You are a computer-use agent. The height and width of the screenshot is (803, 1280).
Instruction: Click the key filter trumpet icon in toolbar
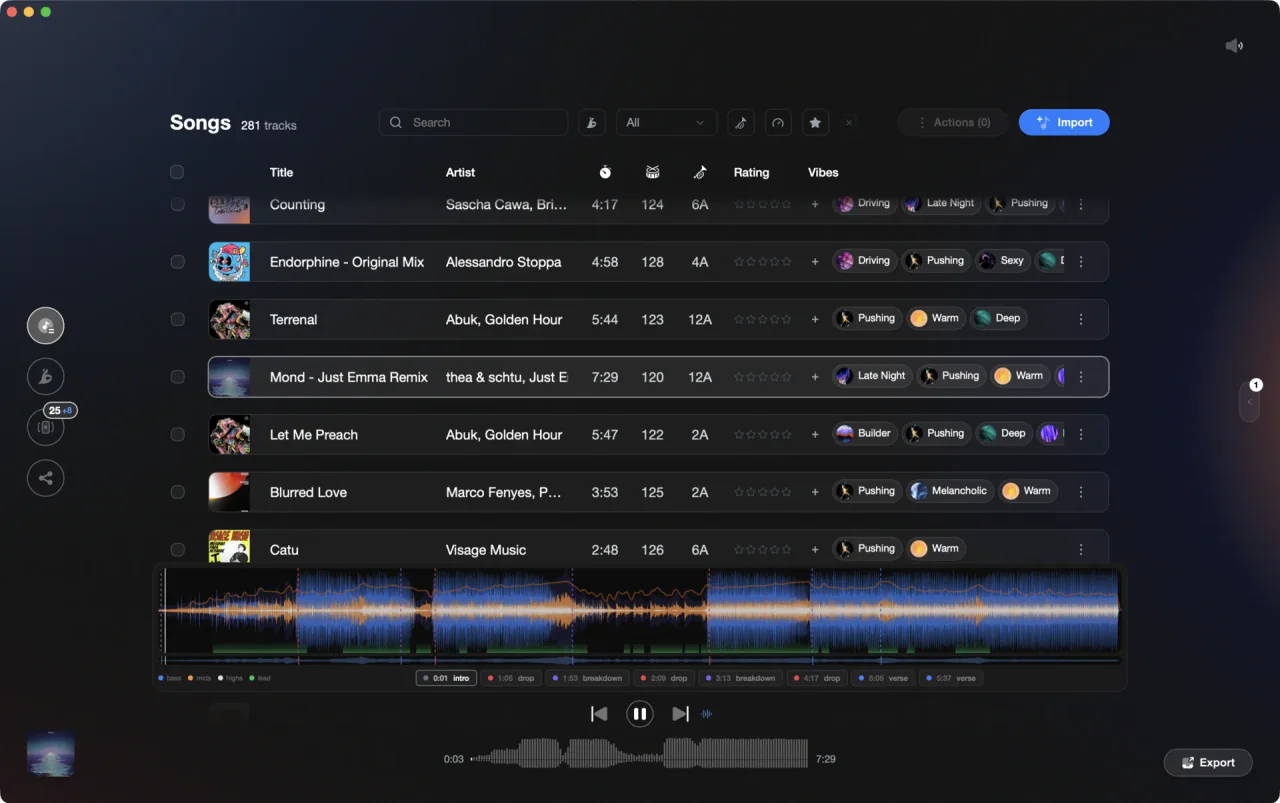(x=741, y=123)
